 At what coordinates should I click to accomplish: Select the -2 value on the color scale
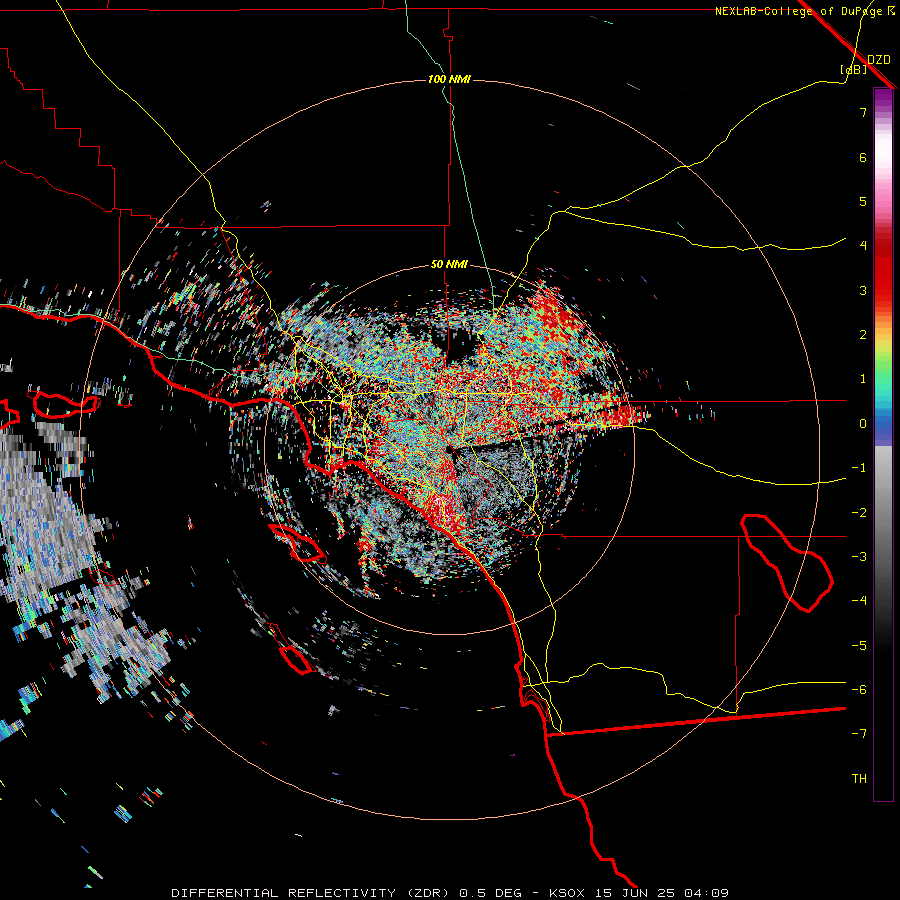pos(859,513)
